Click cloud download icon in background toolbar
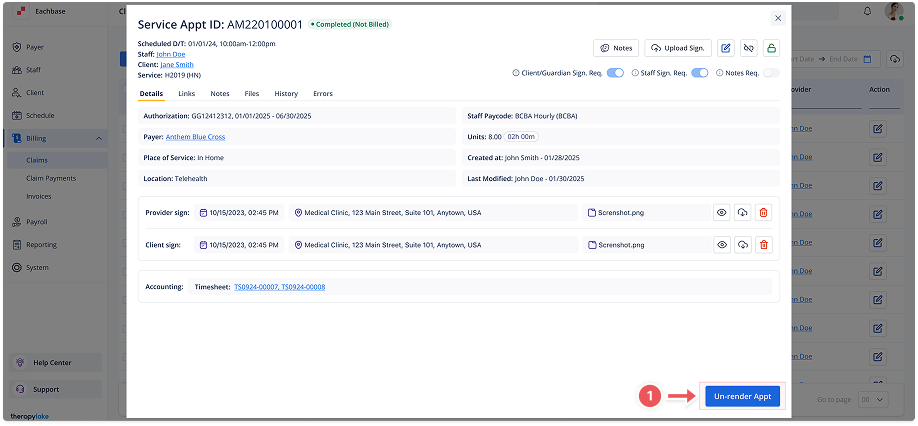The width and height of the screenshot is (918, 426). pos(894,59)
